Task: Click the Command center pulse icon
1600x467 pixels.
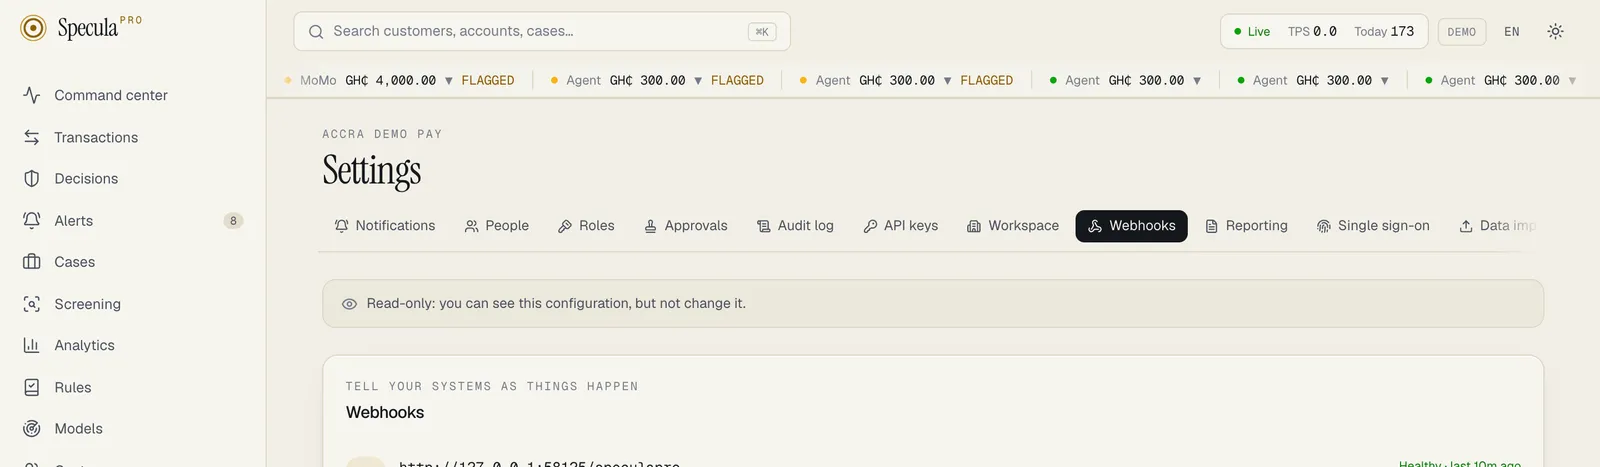Action: pyautogui.click(x=32, y=95)
